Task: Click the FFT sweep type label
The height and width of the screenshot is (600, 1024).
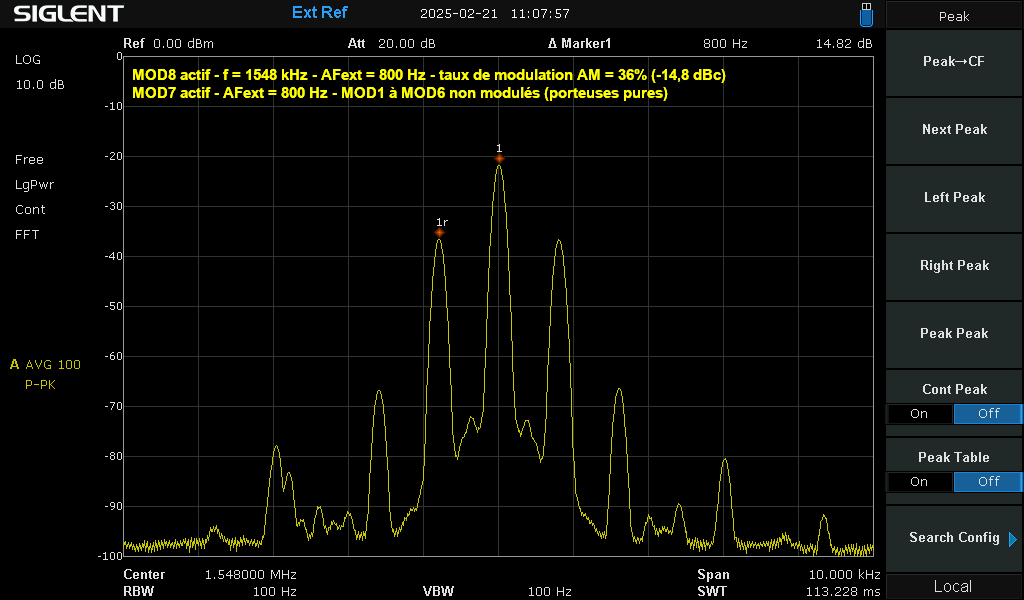Action: pyautogui.click(x=27, y=234)
